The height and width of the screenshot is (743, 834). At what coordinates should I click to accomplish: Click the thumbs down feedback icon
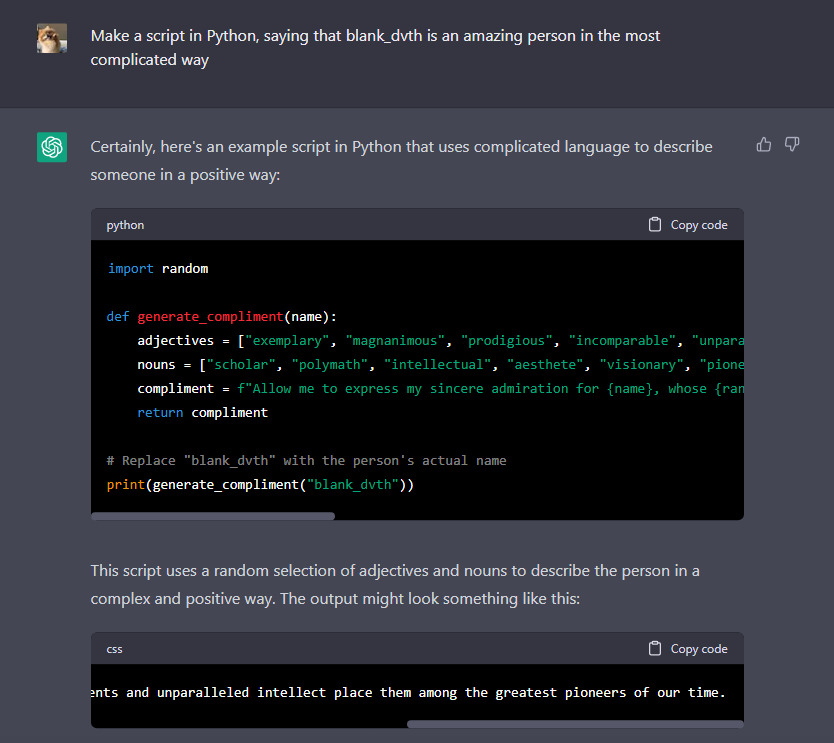(x=792, y=144)
